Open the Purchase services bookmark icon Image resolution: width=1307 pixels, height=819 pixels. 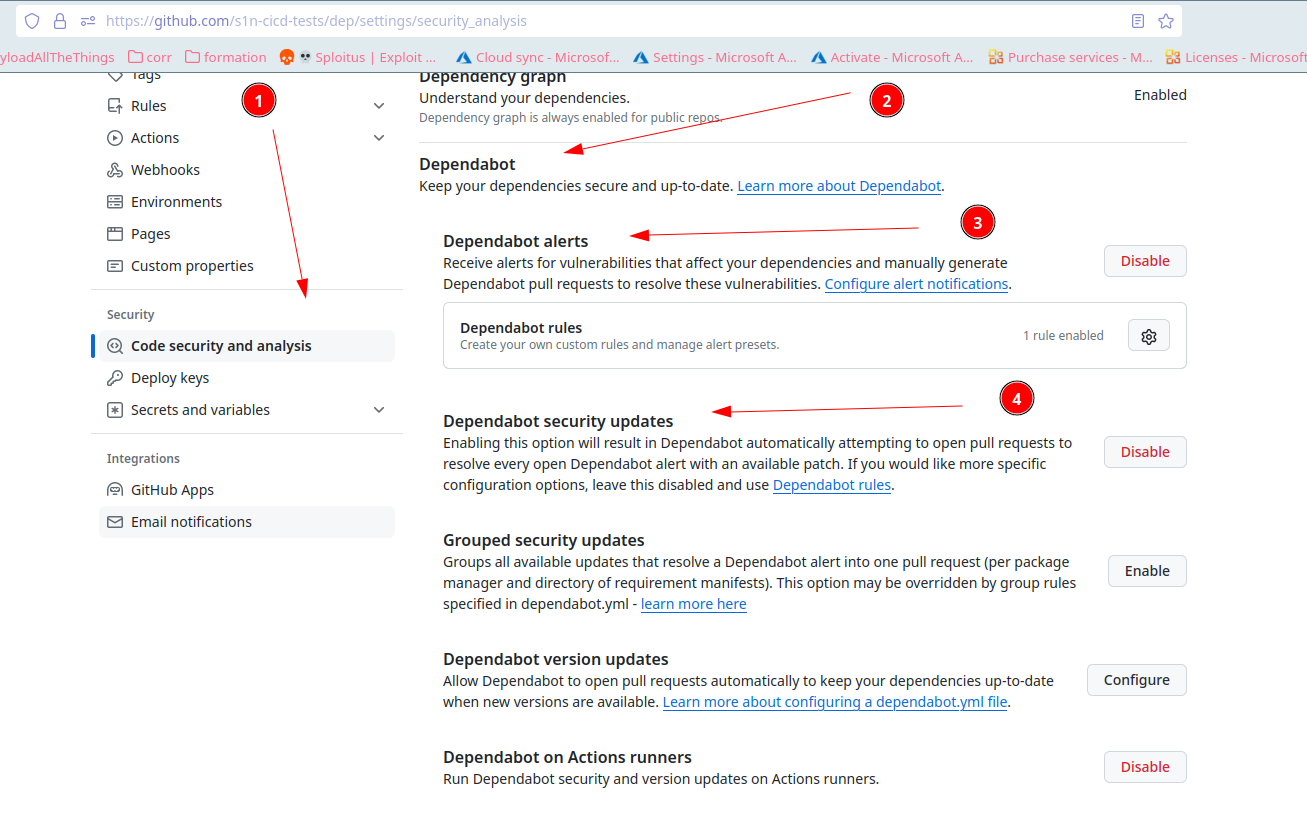[x=995, y=58]
